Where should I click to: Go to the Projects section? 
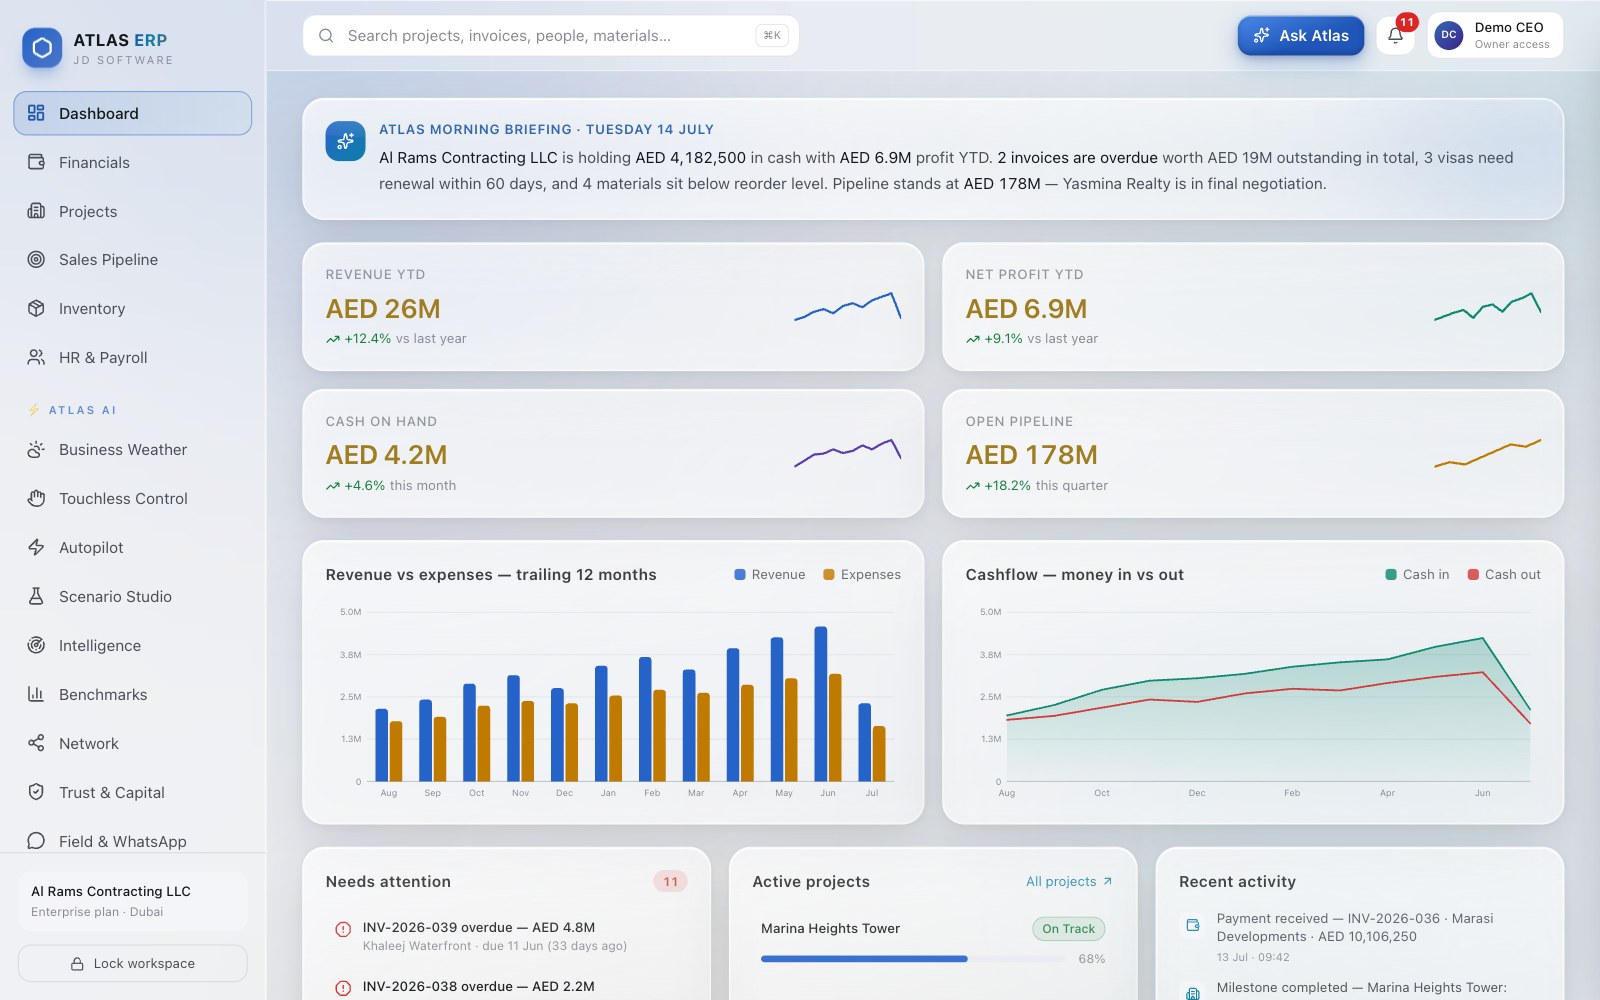point(133,211)
